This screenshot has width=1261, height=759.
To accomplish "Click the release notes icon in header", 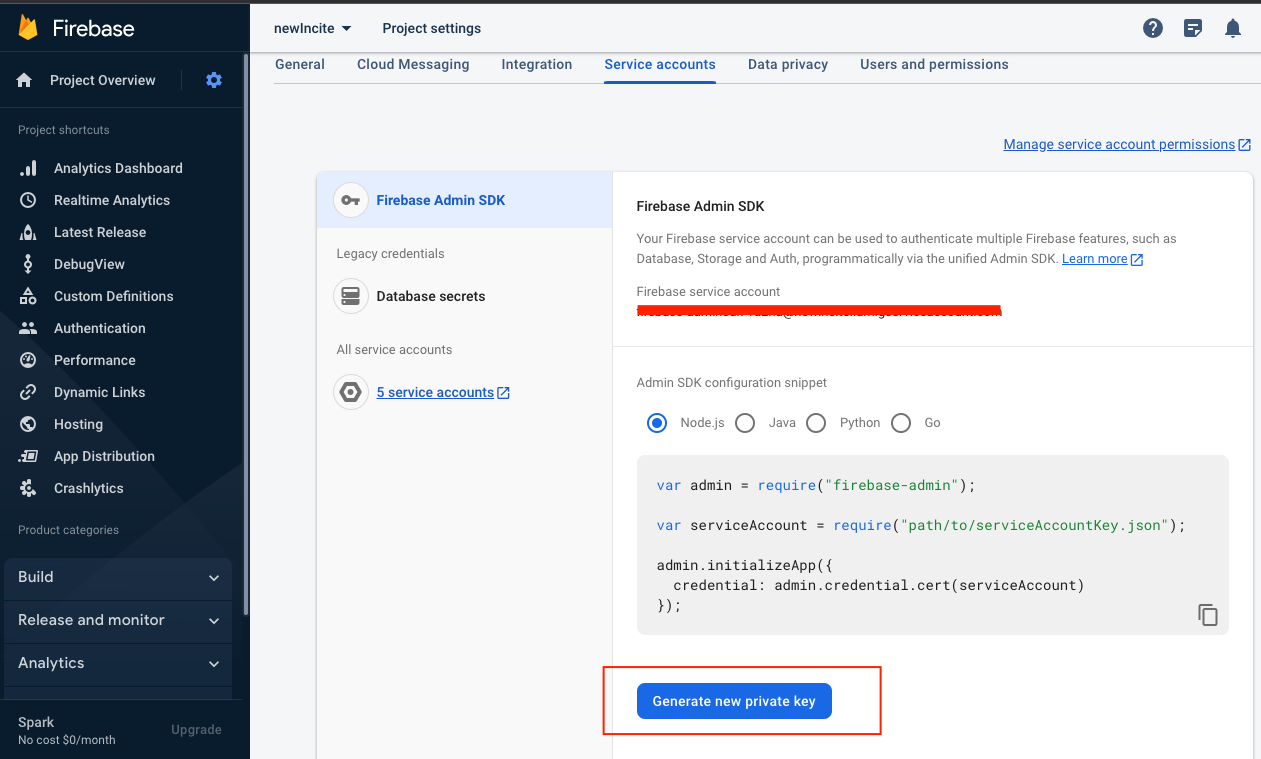I will point(1193,28).
